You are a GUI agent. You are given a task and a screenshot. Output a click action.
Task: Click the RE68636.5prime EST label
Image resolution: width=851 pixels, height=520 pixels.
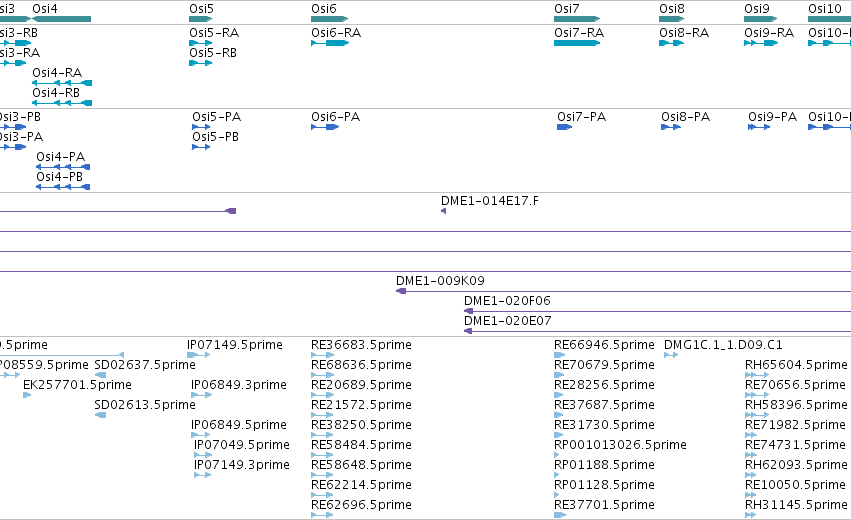[361, 365]
